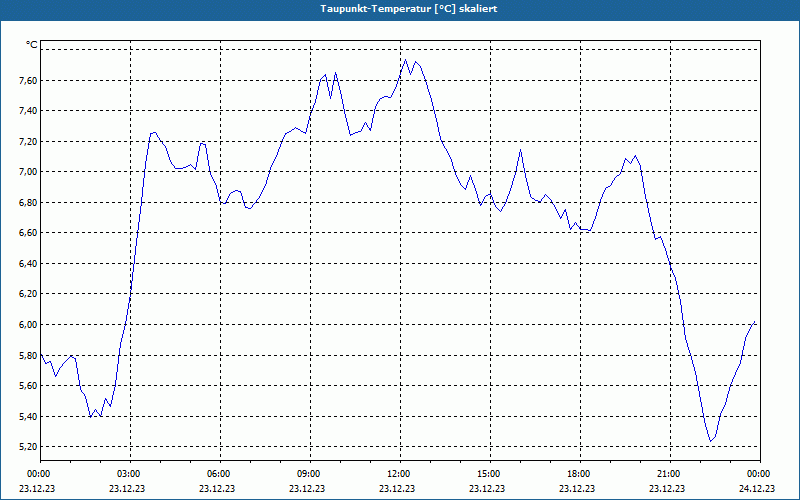Click the 24.12.23 date label
The height and width of the screenshot is (500, 800).
(x=757, y=489)
